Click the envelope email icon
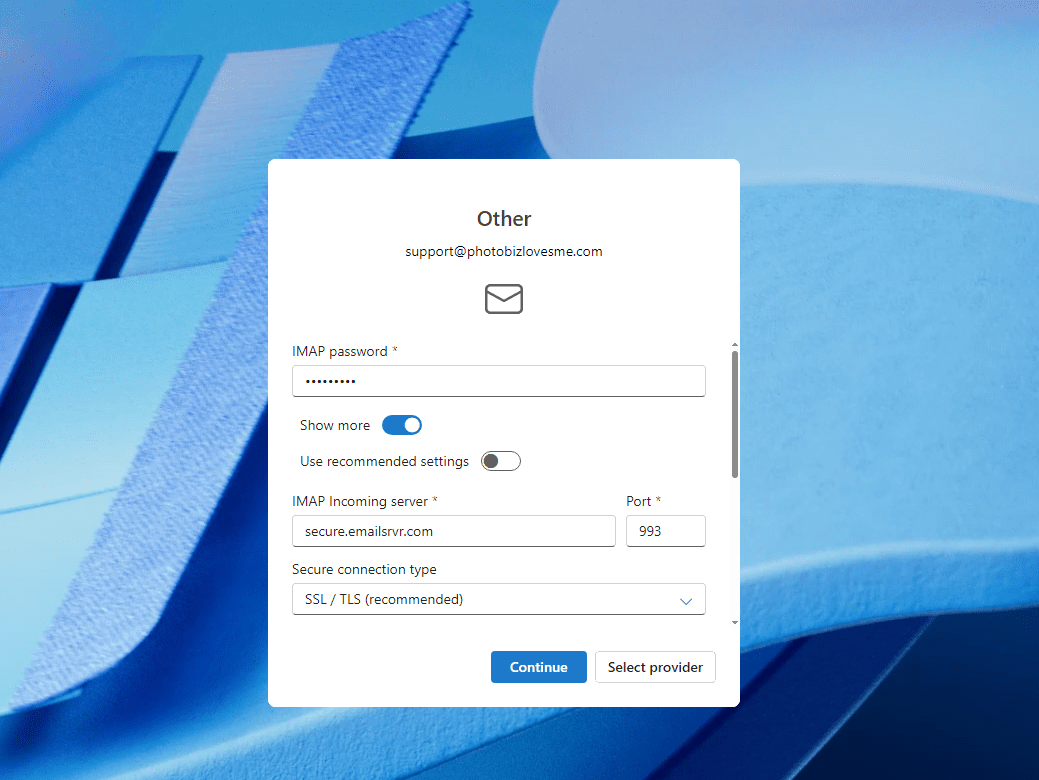1039x780 pixels. coord(503,298)
